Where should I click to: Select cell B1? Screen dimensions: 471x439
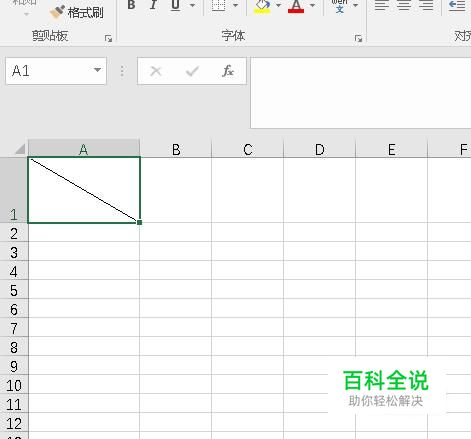pos(176,190)
